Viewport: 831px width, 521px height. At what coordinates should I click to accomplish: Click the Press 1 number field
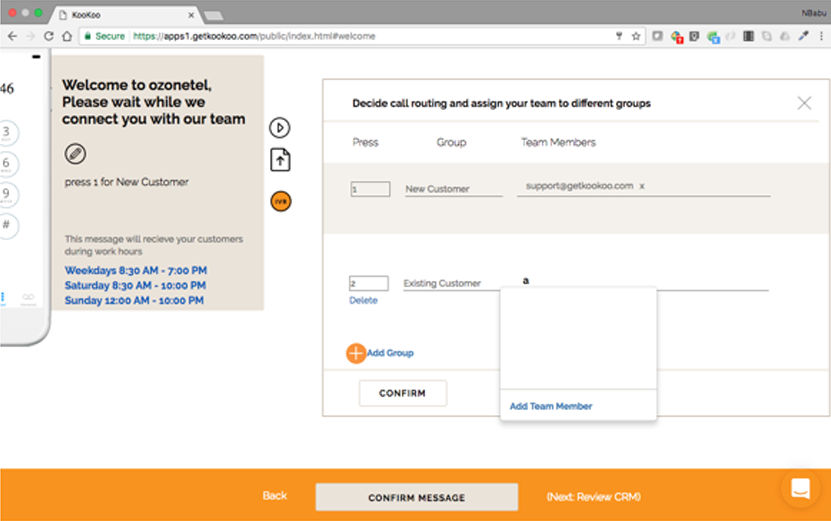[370, 189]
